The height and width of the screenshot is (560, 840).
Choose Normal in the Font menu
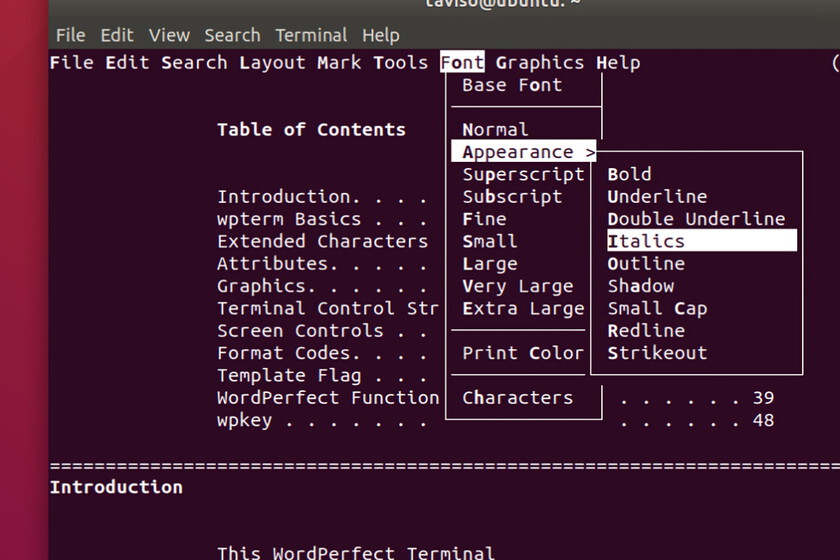[x=495, y=130]
